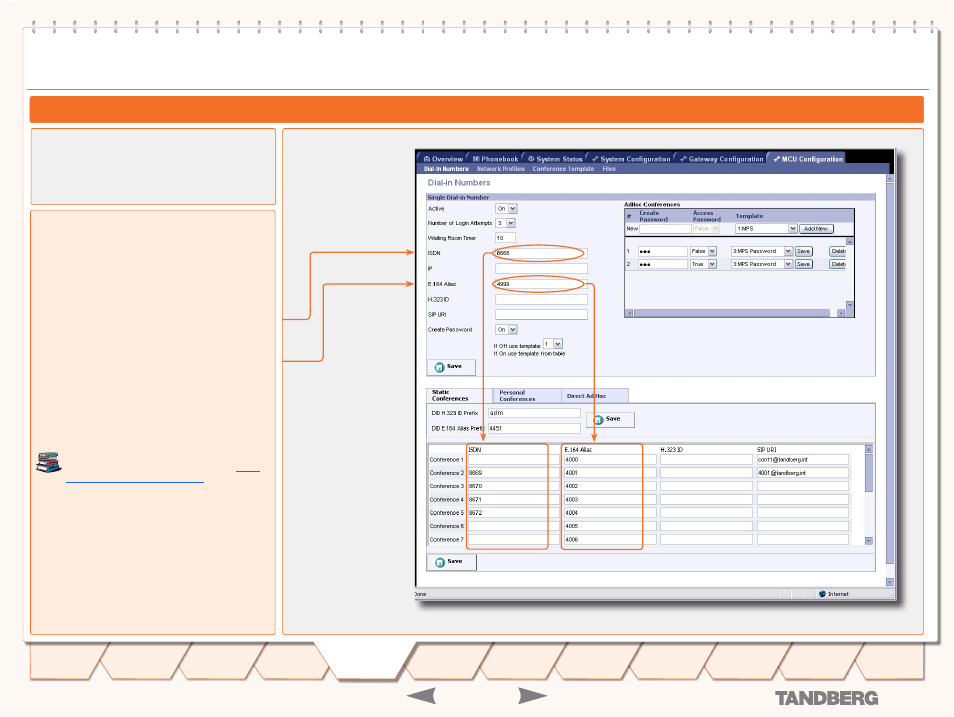Click Save below the conference table
This screenshot has height=717, width=954.
(x=451, y=562)
